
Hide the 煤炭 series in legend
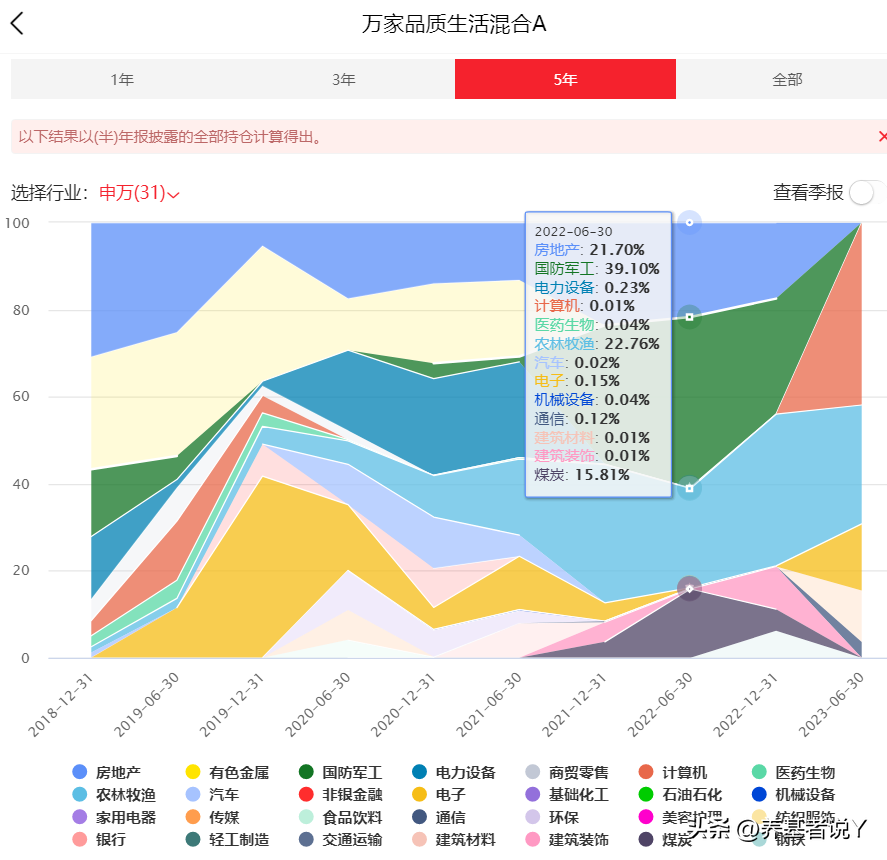[665, 840]
